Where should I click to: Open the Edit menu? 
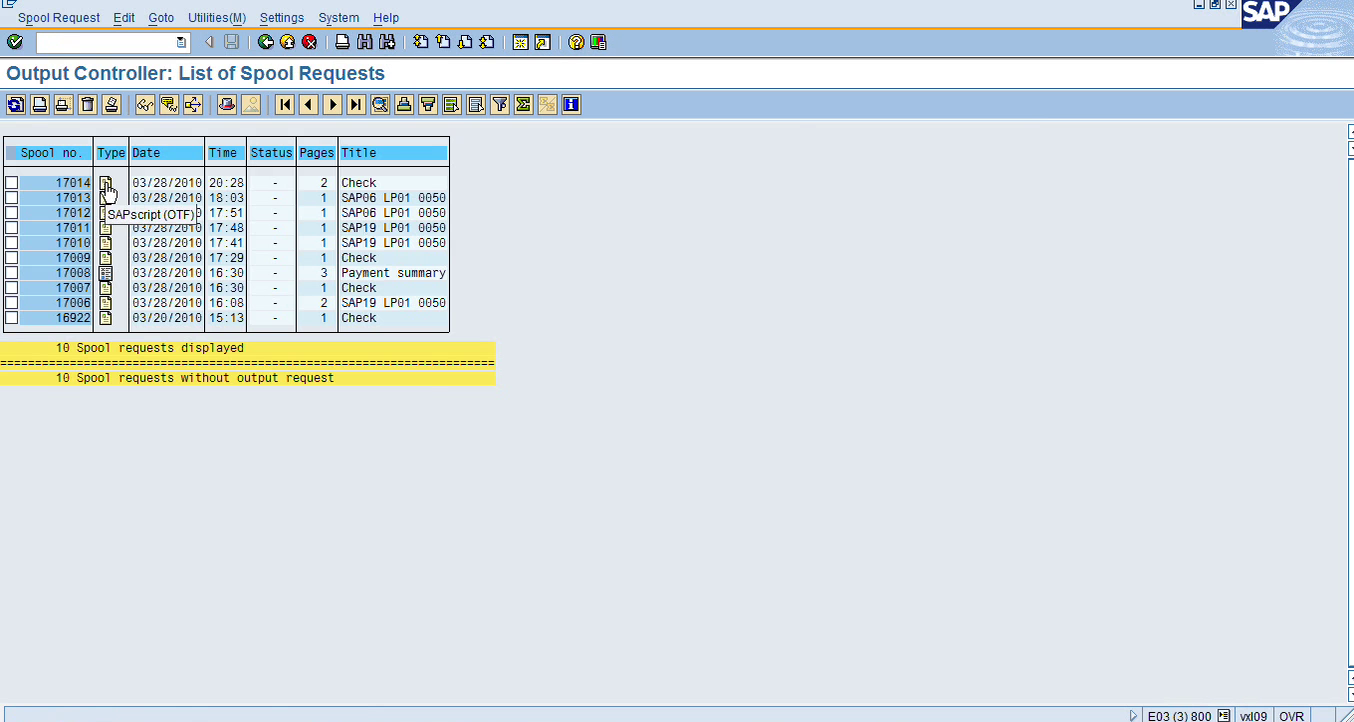124,18
